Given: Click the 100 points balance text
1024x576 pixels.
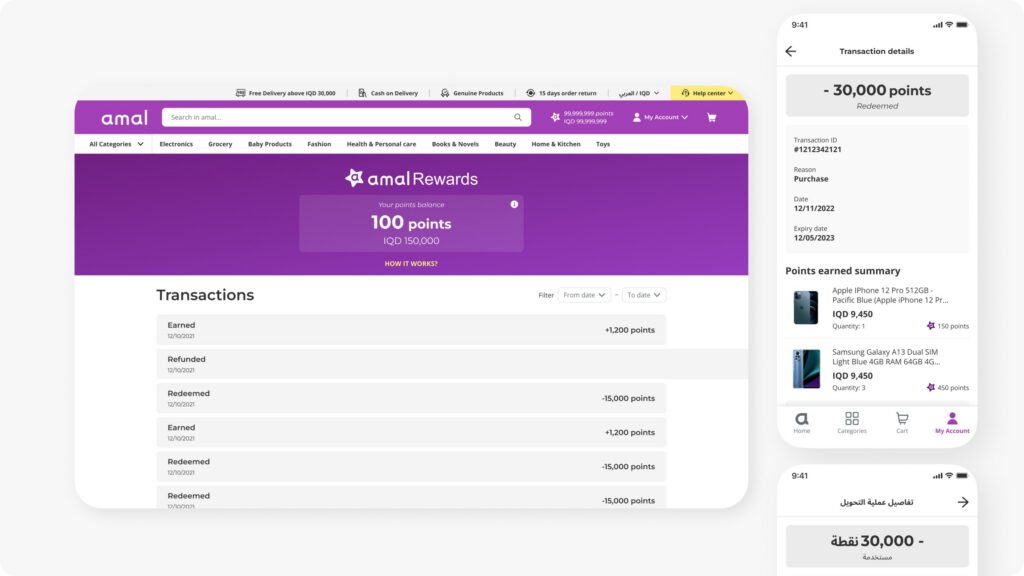Looking at the screenshot, I should pos(411,223).
